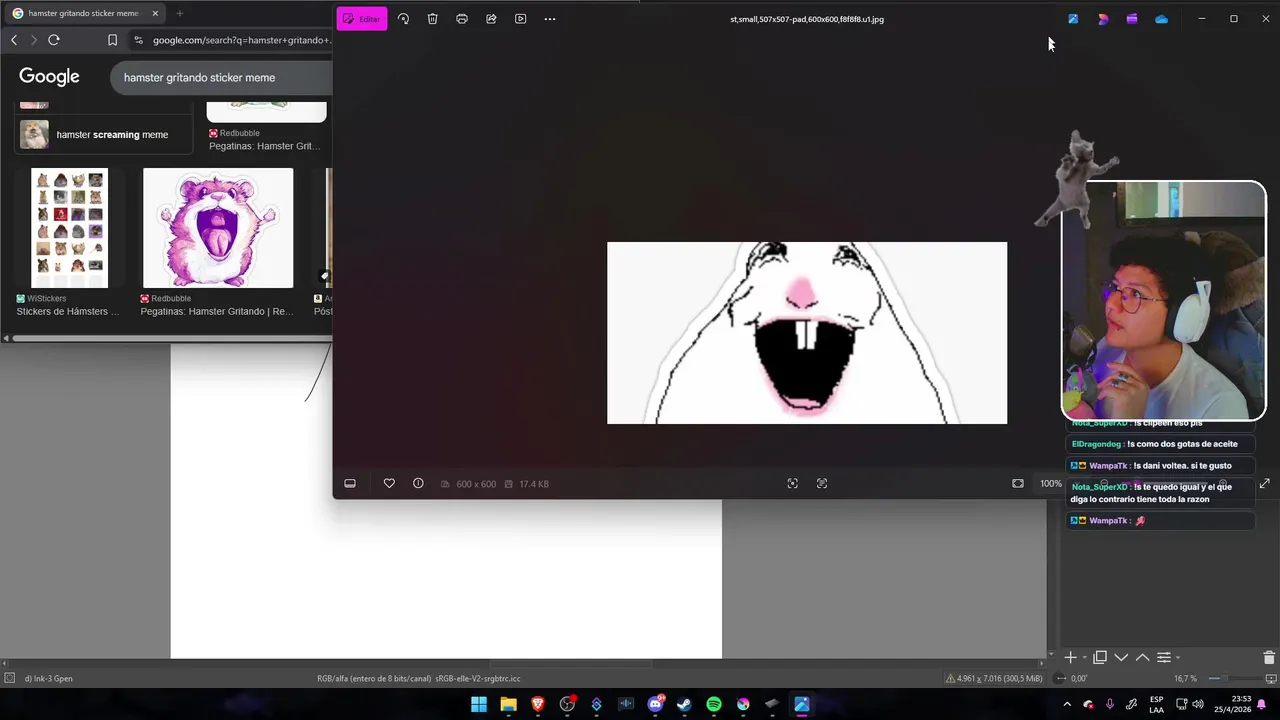Enter fullscreen with expand arrows icon
The image size is (1280, 720).
[1265, 483]
